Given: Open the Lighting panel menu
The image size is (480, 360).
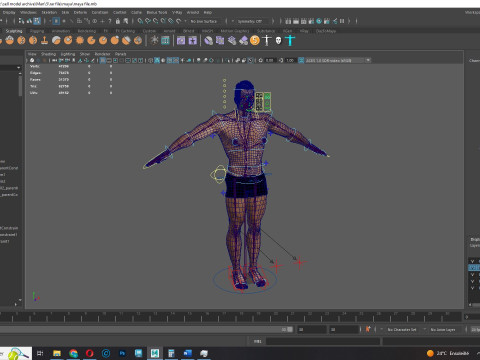Looking at the screenshot, I should pyautogui.click(x=68, y=54).
